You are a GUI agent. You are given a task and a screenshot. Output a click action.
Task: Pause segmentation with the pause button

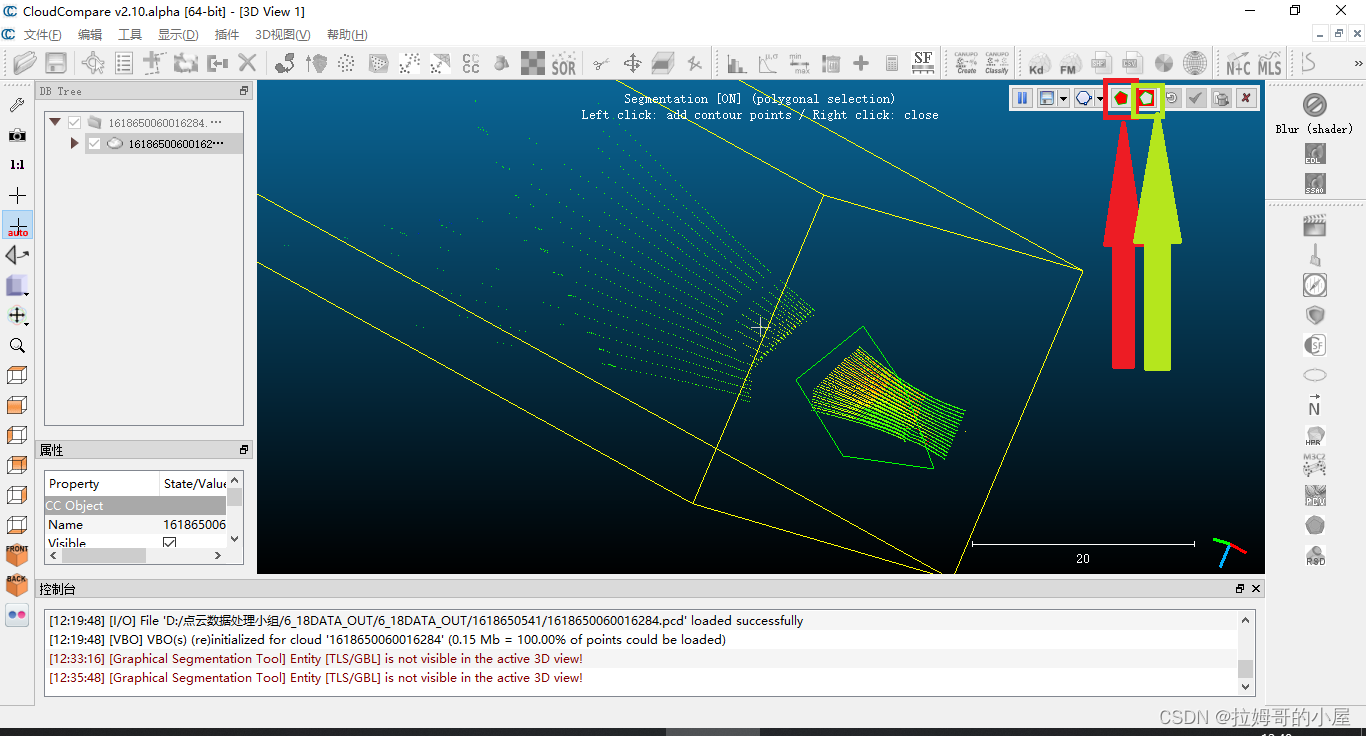[x=1022, y=98]
